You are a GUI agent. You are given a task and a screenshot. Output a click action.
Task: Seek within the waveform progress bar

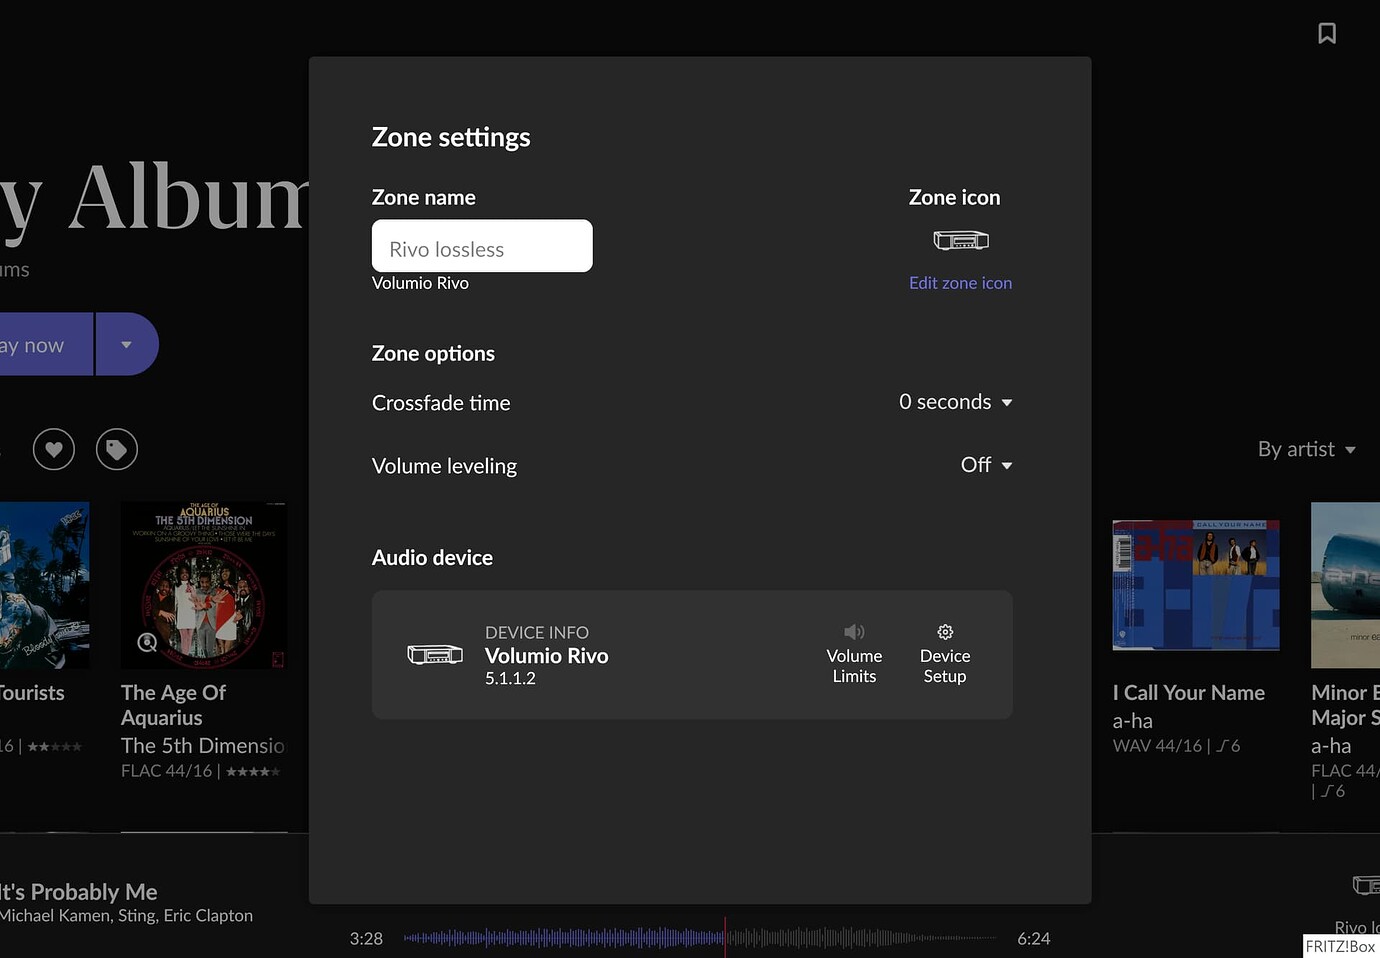point(700,938)
